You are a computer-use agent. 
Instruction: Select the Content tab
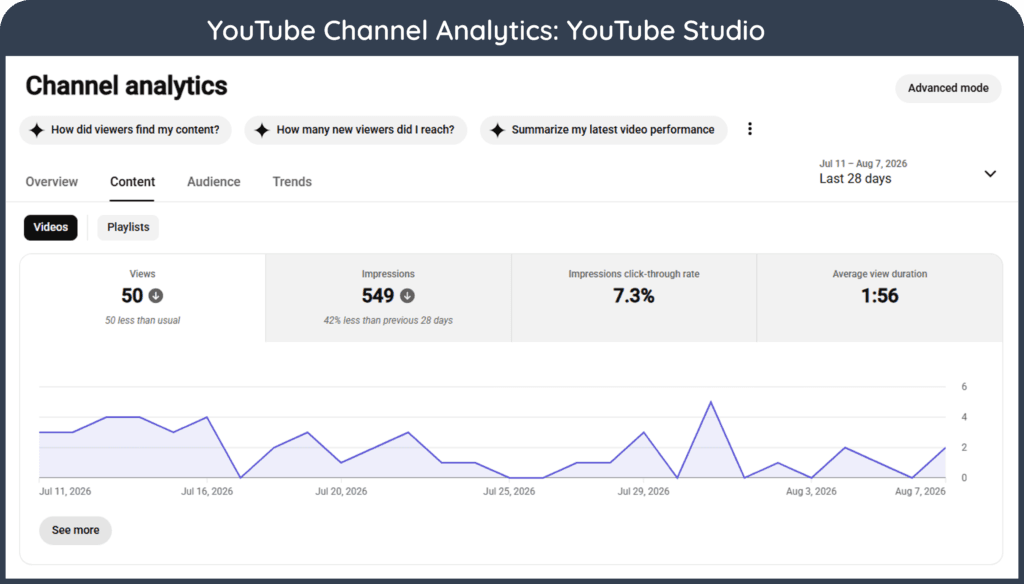[x=133, y=182]
